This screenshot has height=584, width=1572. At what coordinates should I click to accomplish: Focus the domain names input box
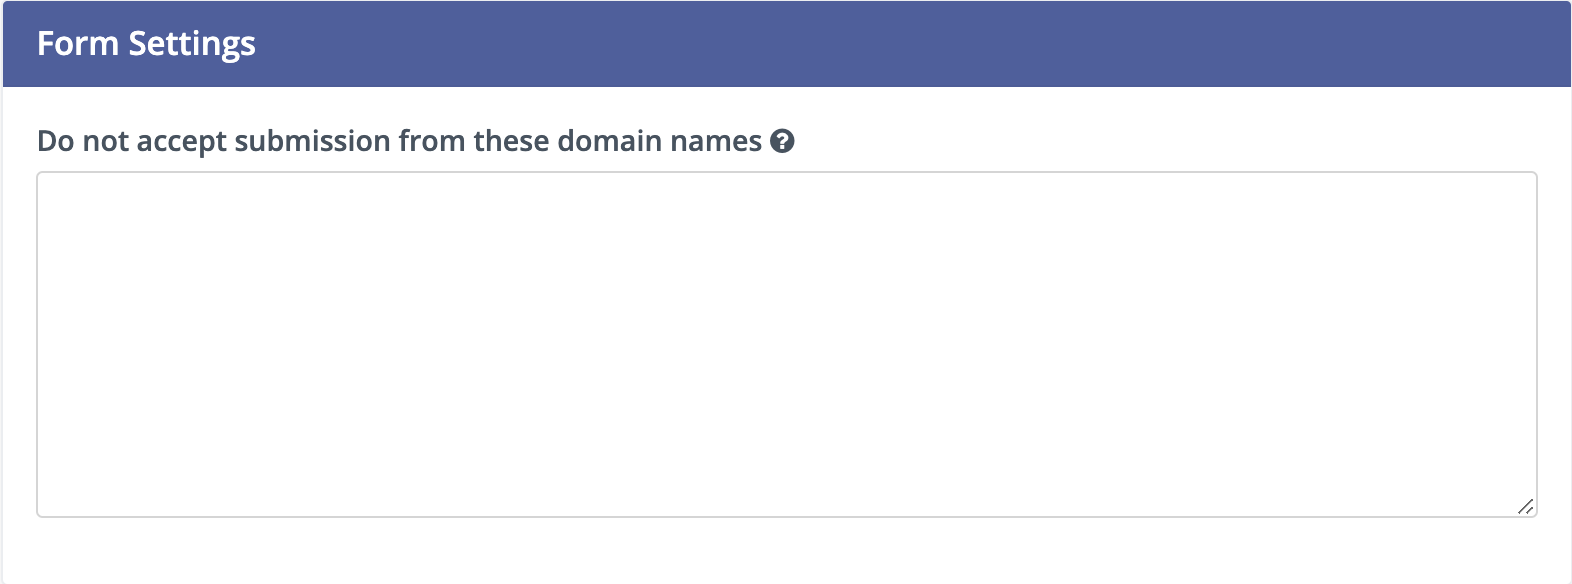pyautogui.click(x=786, y=344)
